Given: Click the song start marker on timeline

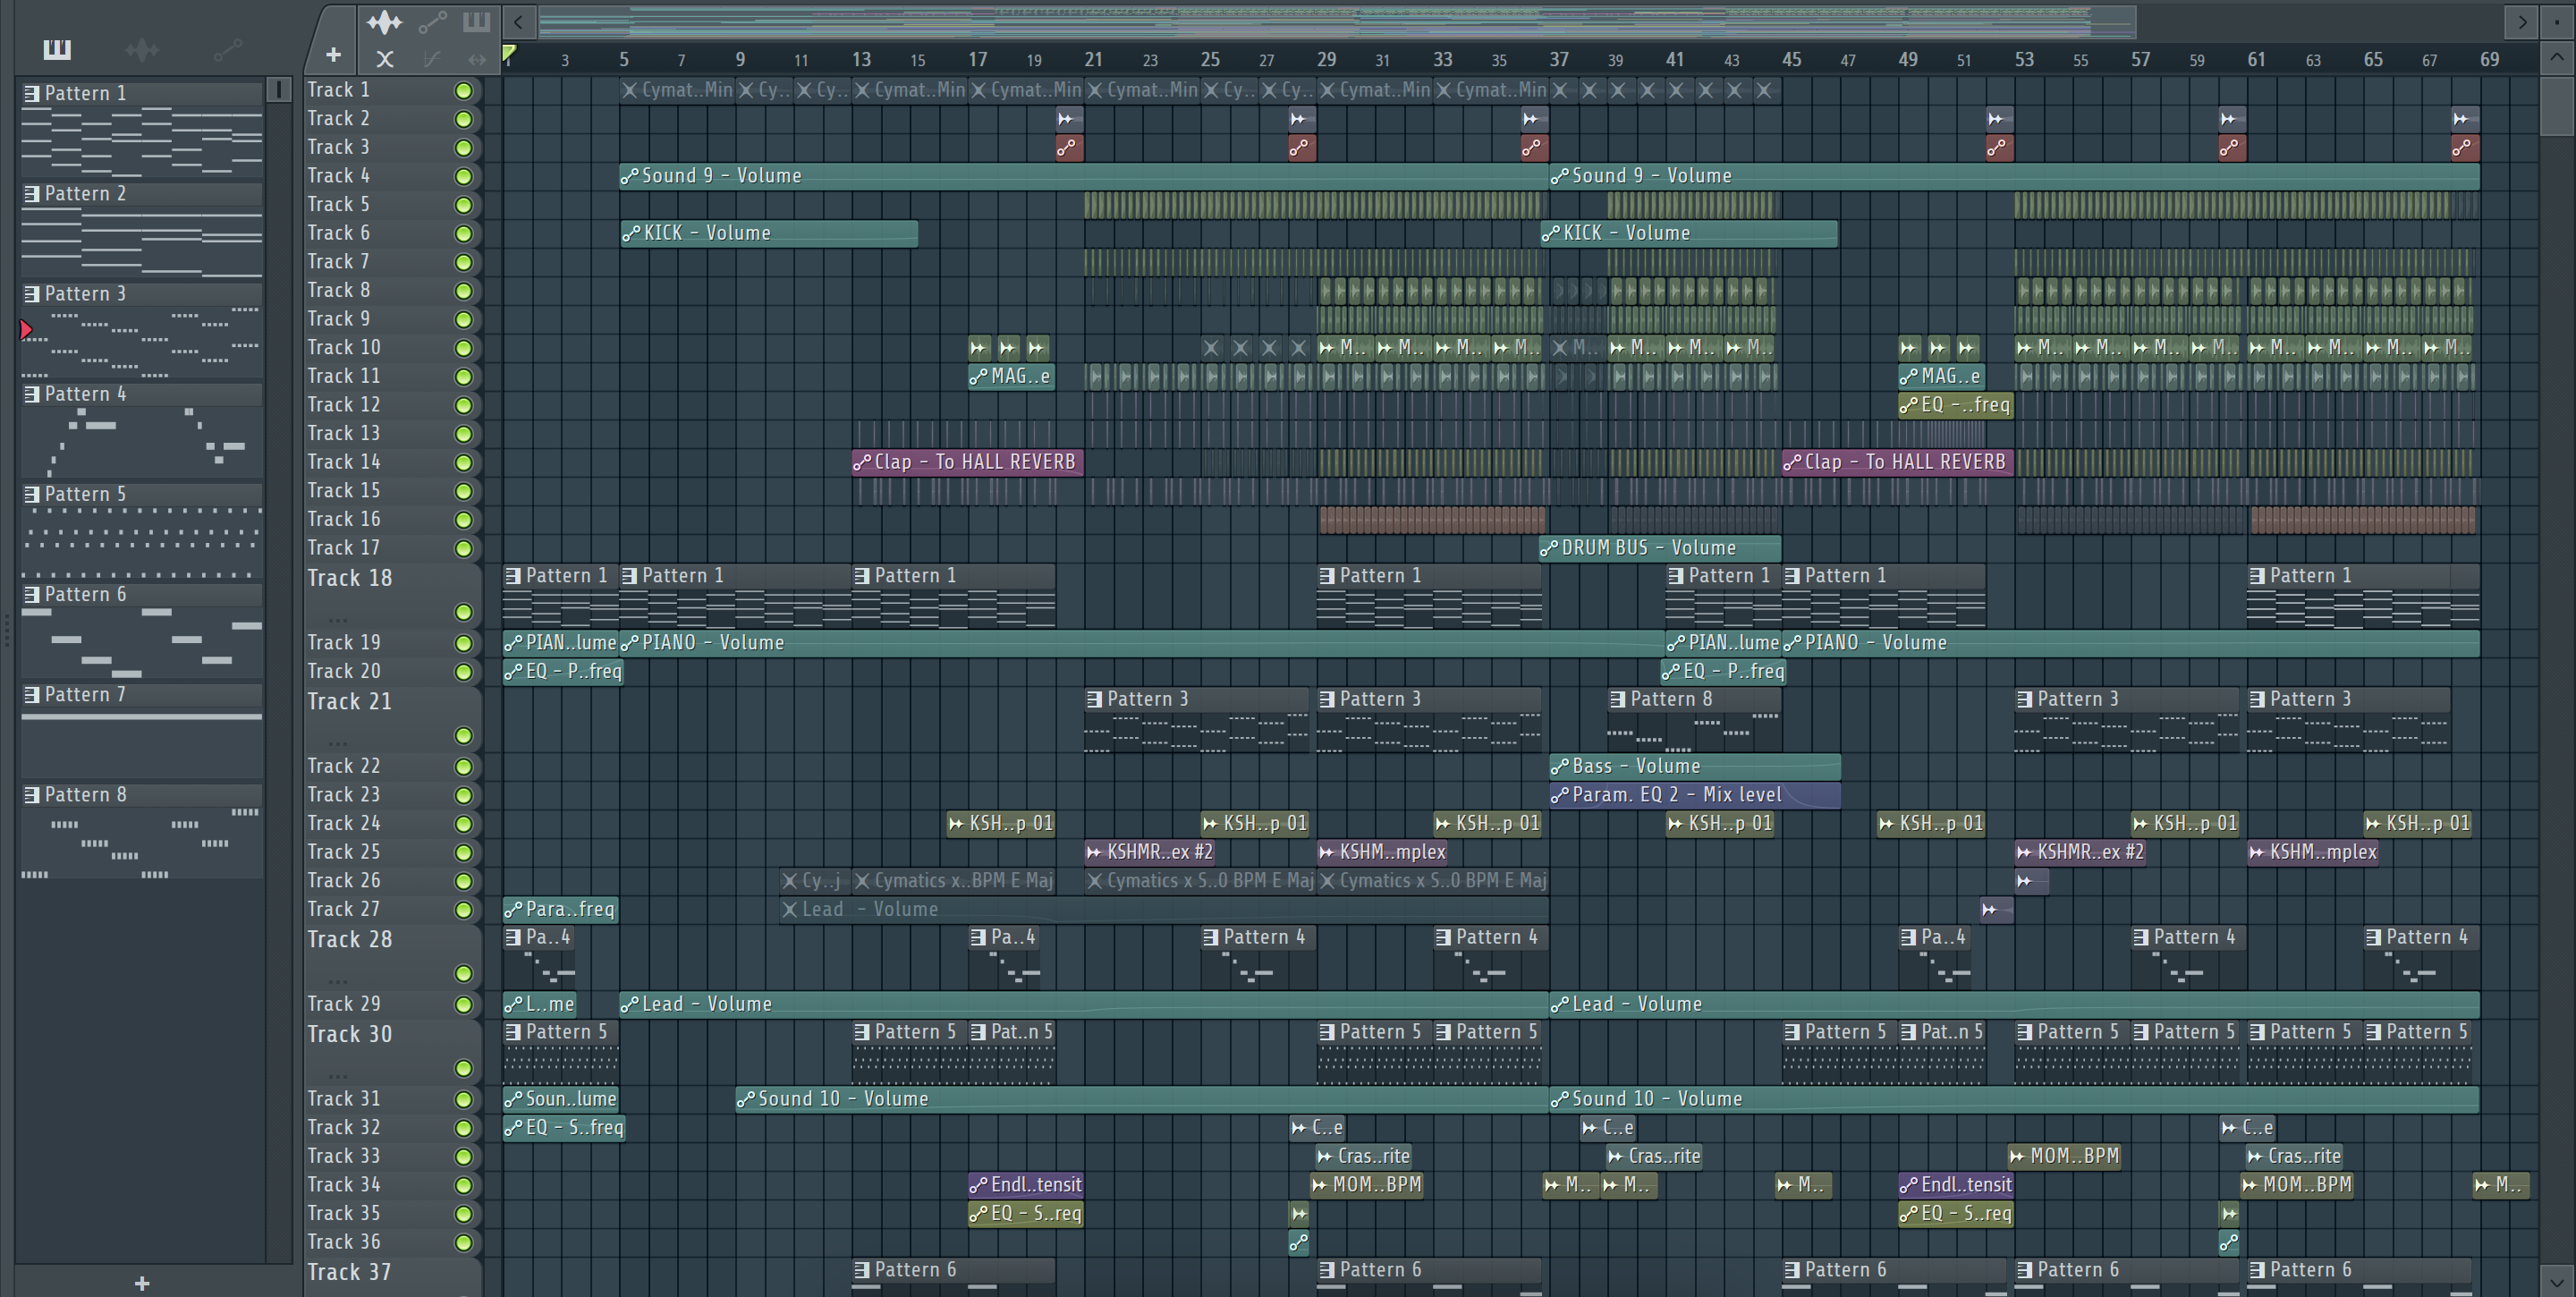Looking at the screenshot, I should coord(509,53).
